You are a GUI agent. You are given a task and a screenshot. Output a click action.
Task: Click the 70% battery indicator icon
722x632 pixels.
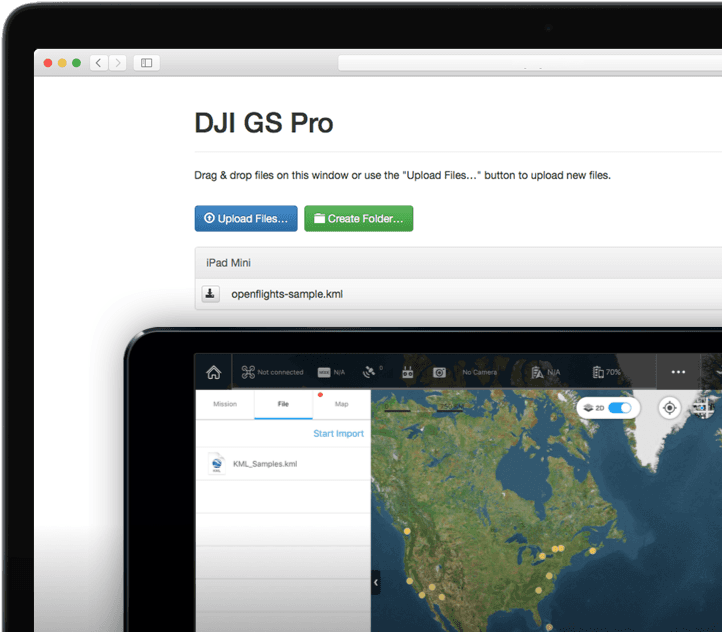[x=598, y=372]
